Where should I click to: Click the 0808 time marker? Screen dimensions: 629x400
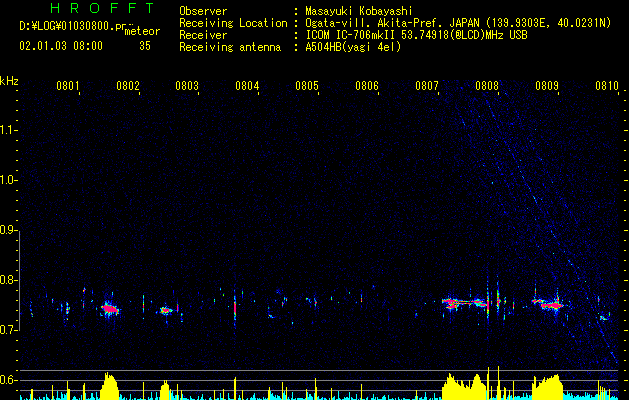[x=487, y=86]
